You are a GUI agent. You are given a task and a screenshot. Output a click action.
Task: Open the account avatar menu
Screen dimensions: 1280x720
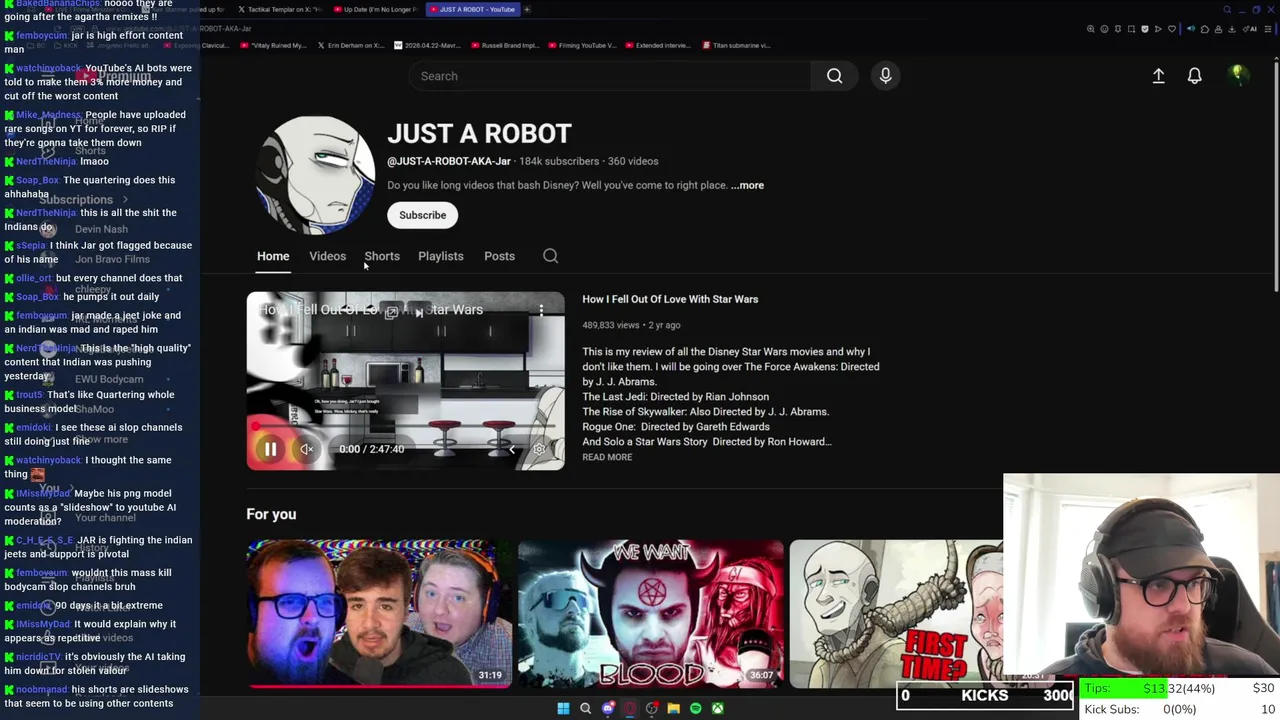1237,76
